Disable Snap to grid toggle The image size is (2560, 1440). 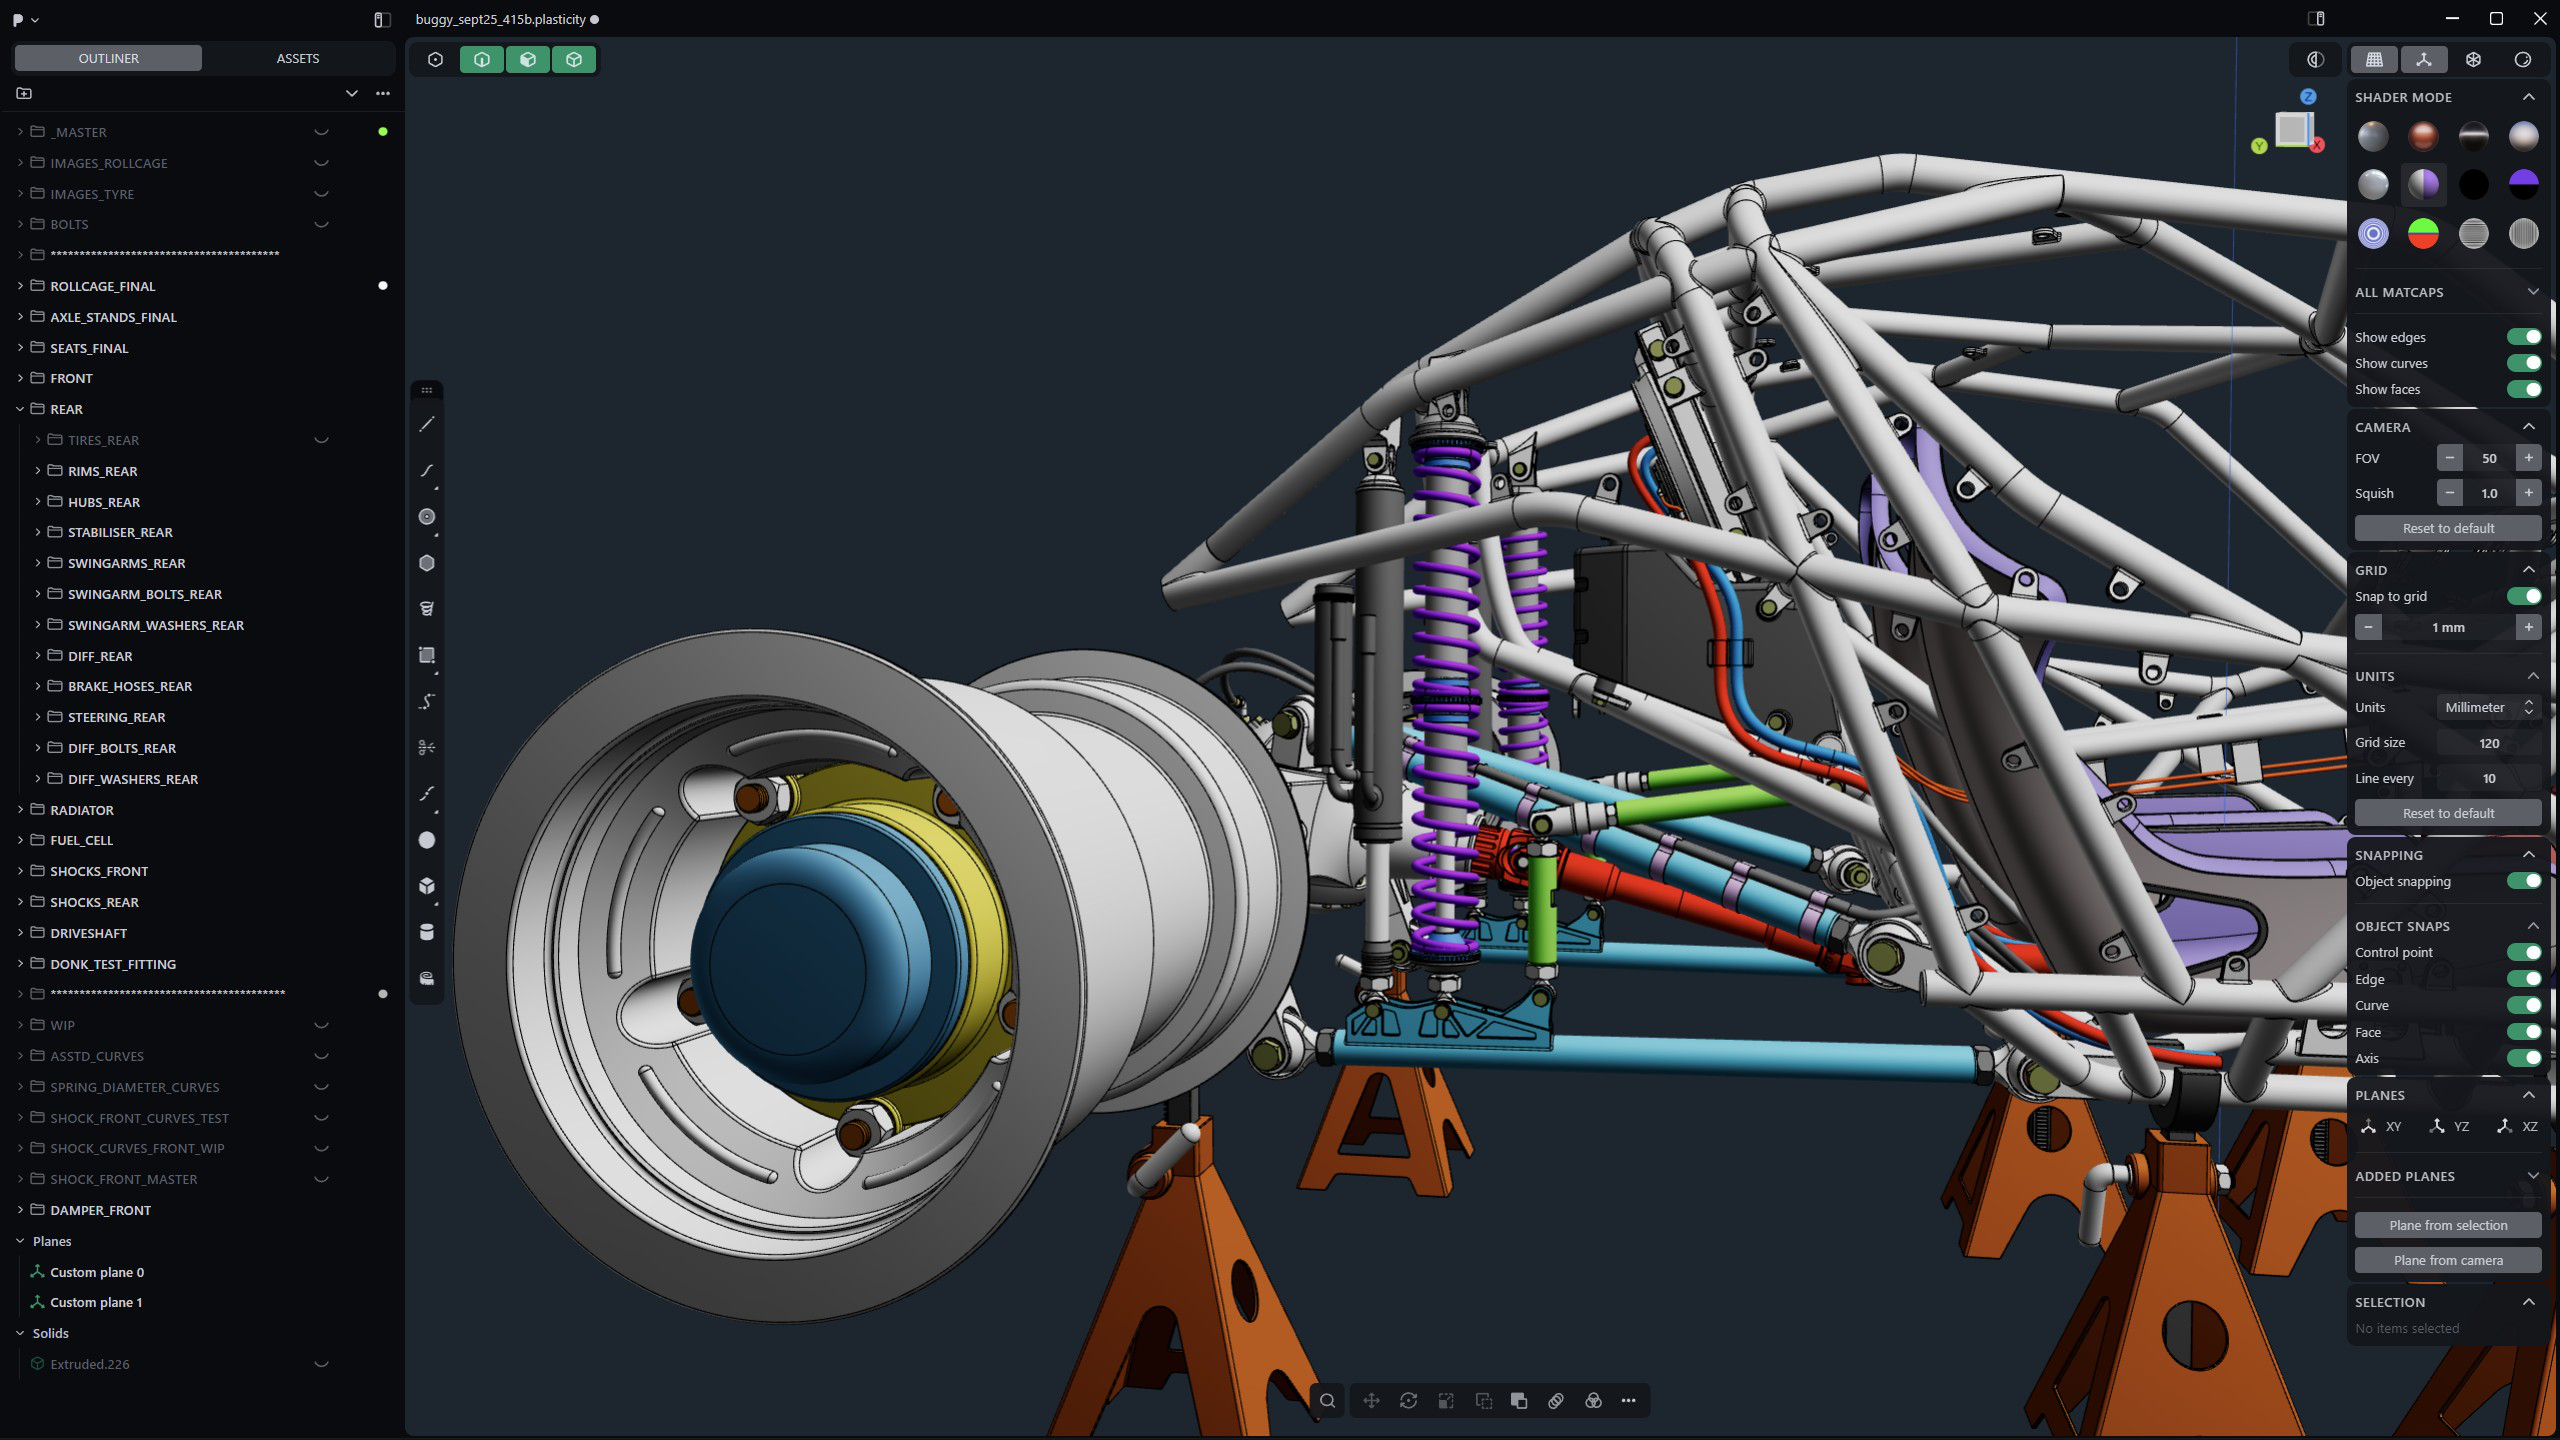click(2523, 596)
